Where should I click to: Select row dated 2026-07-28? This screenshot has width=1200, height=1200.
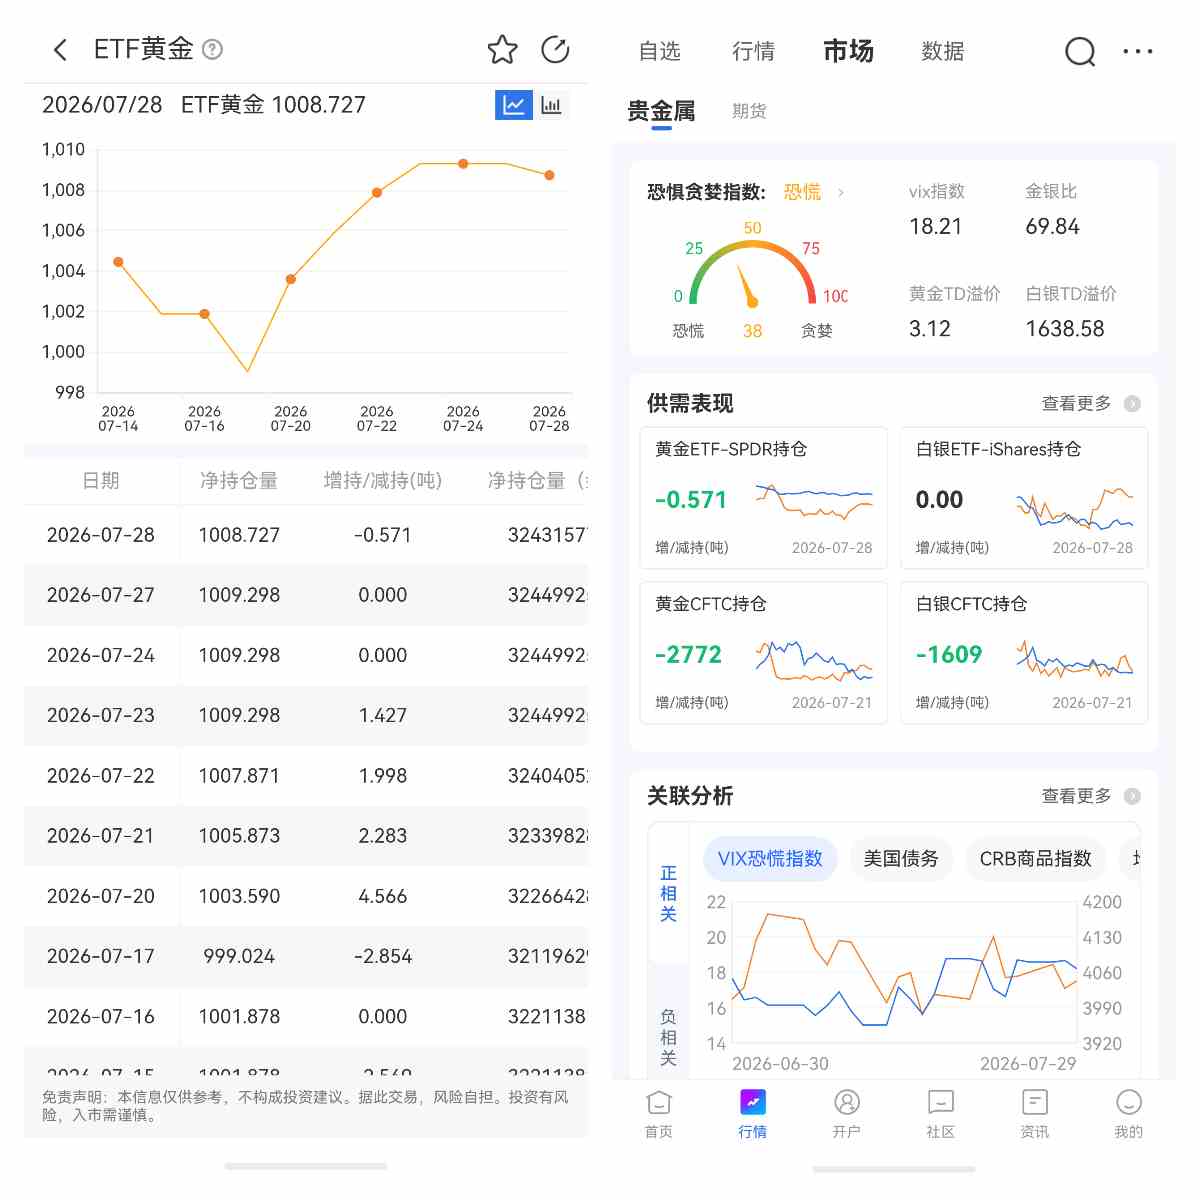point(306,535)
